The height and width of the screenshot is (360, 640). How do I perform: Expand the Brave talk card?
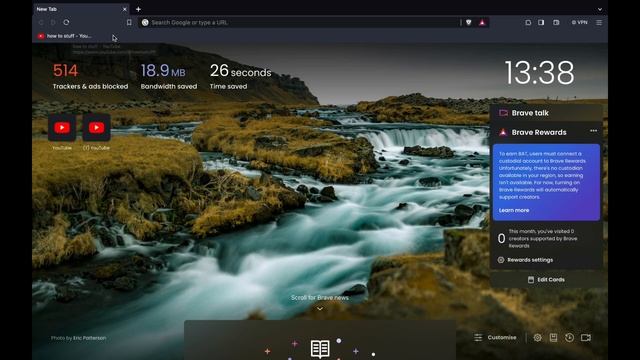click(x=546, y=113)
